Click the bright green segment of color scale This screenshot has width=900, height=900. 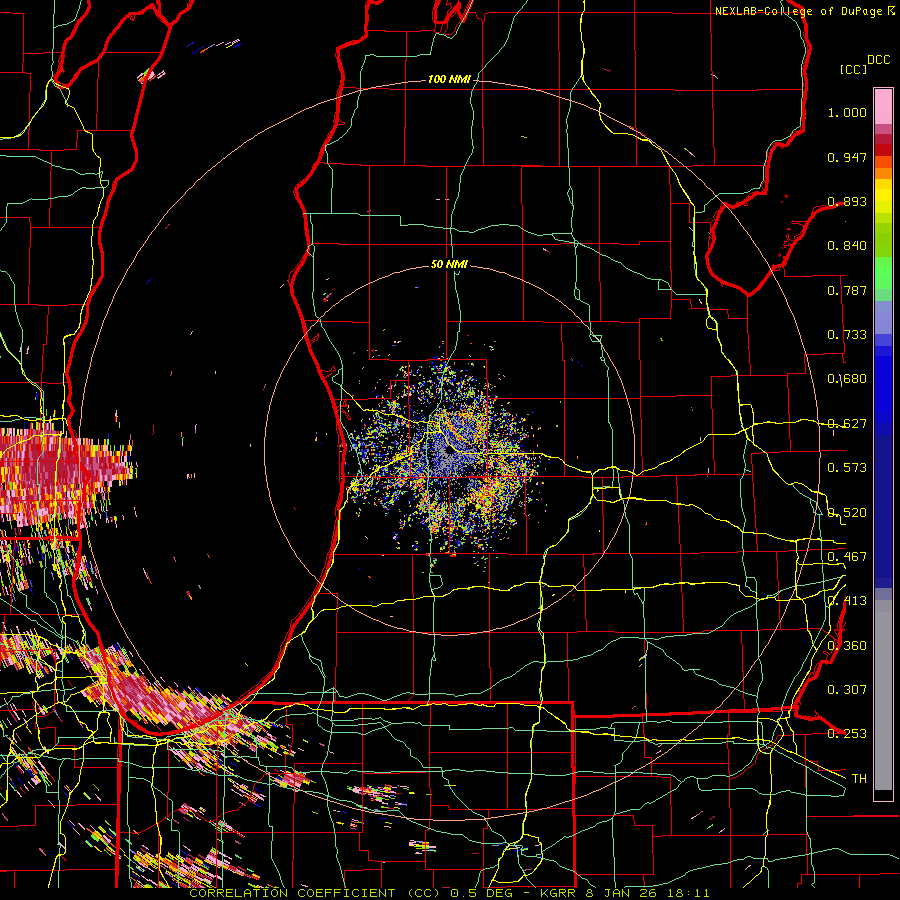click(x=883, y=273)
